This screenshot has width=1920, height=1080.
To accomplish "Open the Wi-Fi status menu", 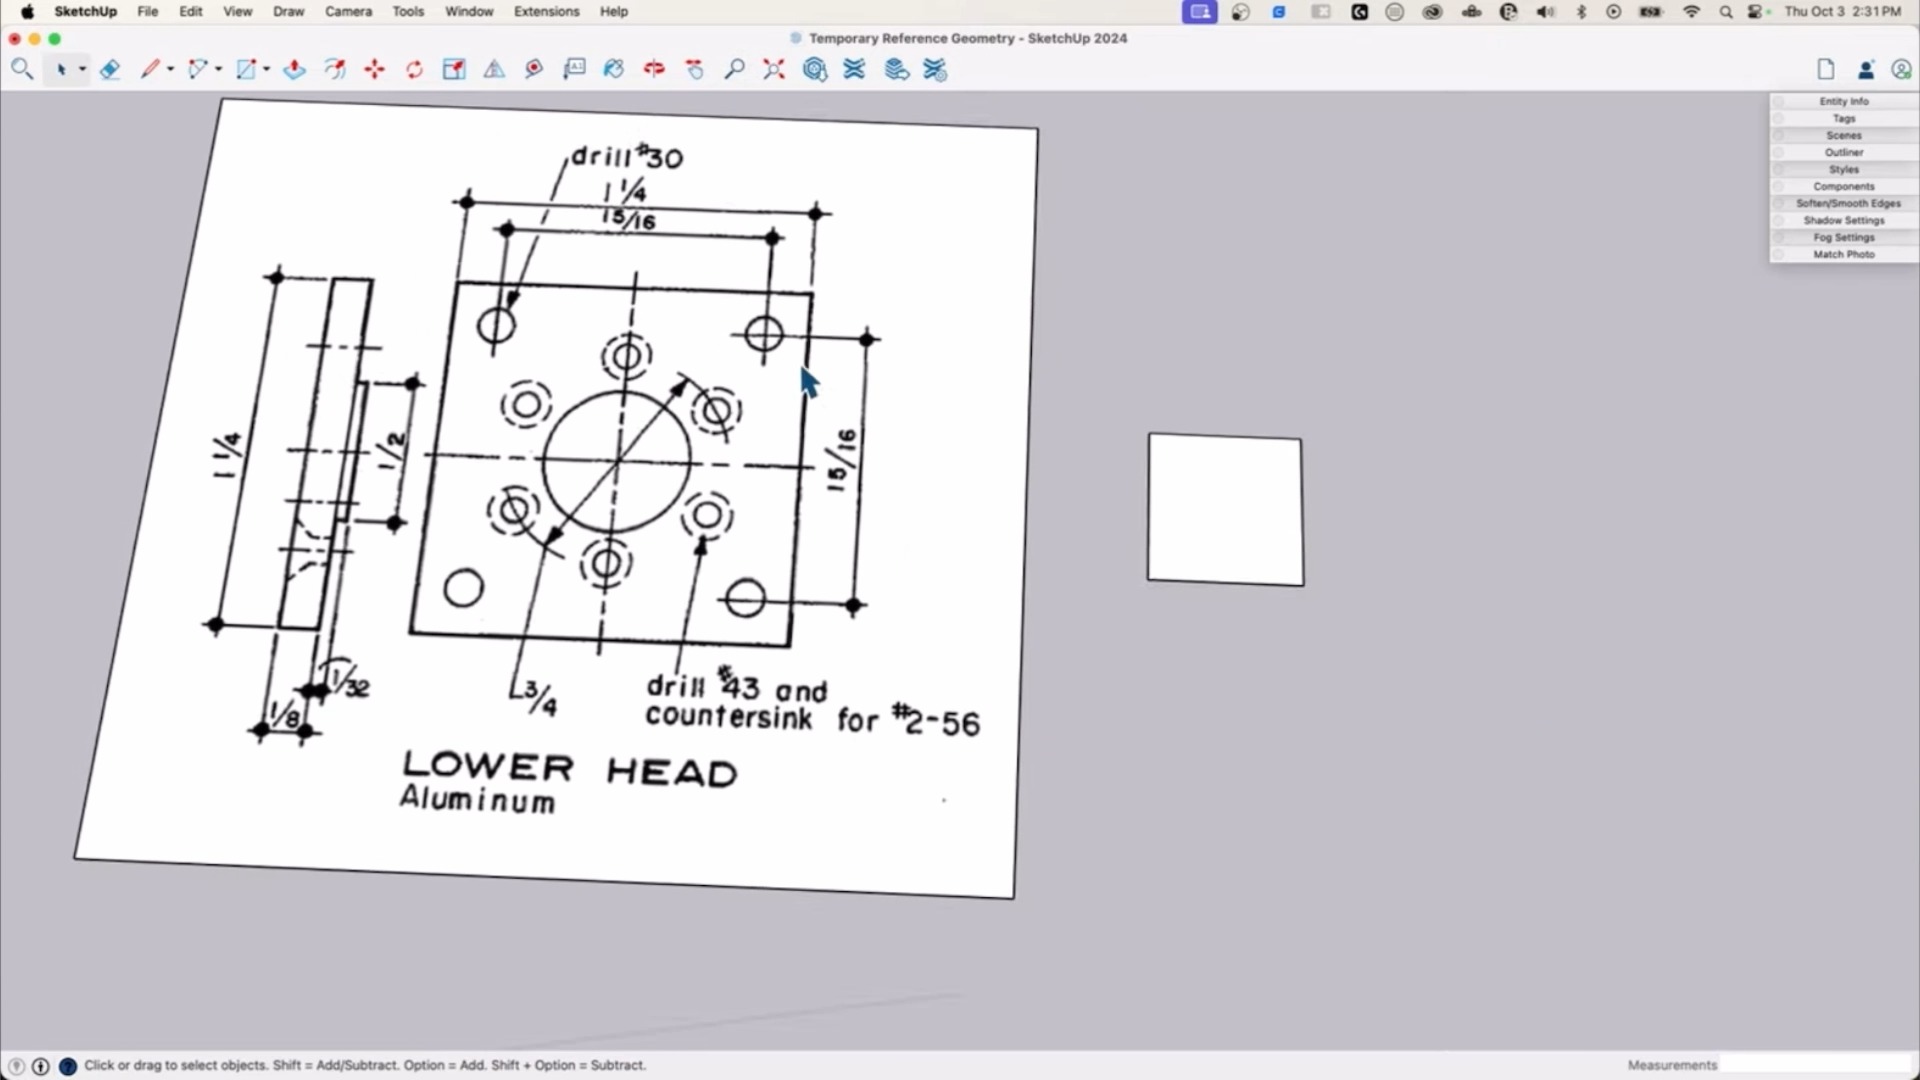I will tap(1691, 12).
